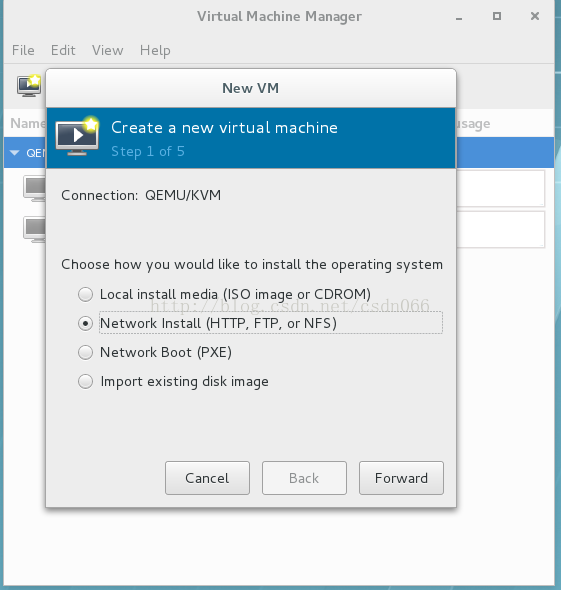Image resolution: width=561 pixels, height=590 pixels.
Task: Open the Help menu
Action: pyautogui.click(x=155, y=50)
